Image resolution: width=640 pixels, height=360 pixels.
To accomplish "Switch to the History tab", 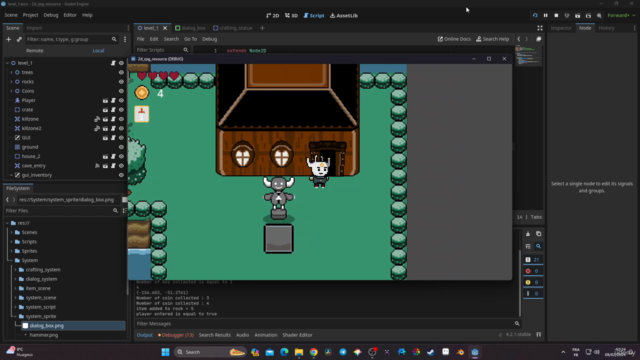I will [606, 28].
